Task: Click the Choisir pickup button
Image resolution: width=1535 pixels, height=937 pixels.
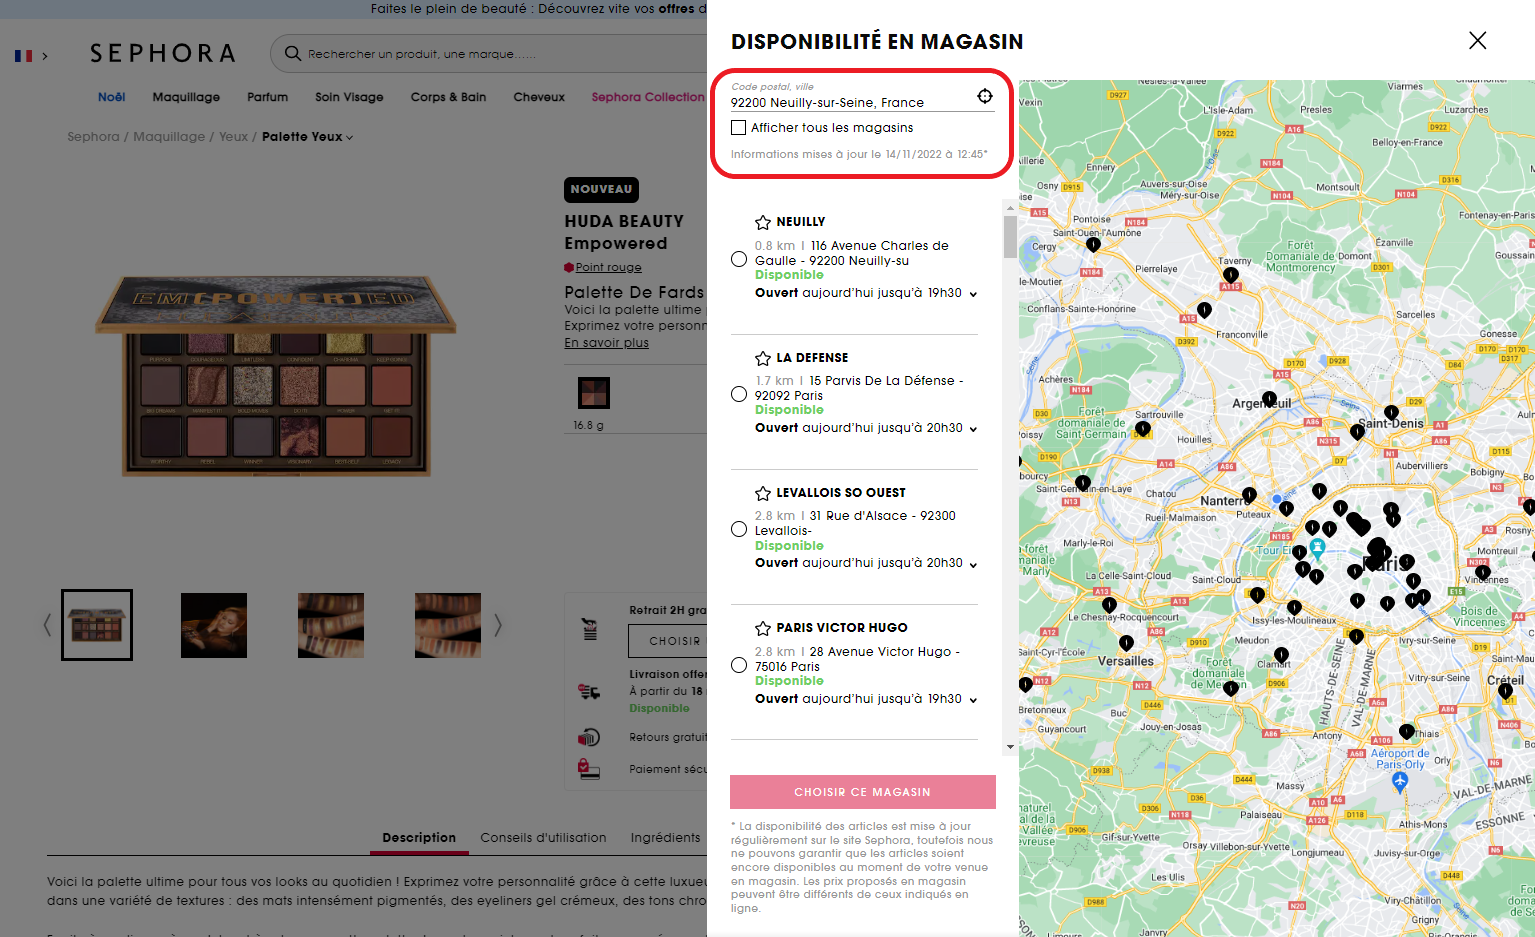Action: pyautogui.click(x=668, y=641)
